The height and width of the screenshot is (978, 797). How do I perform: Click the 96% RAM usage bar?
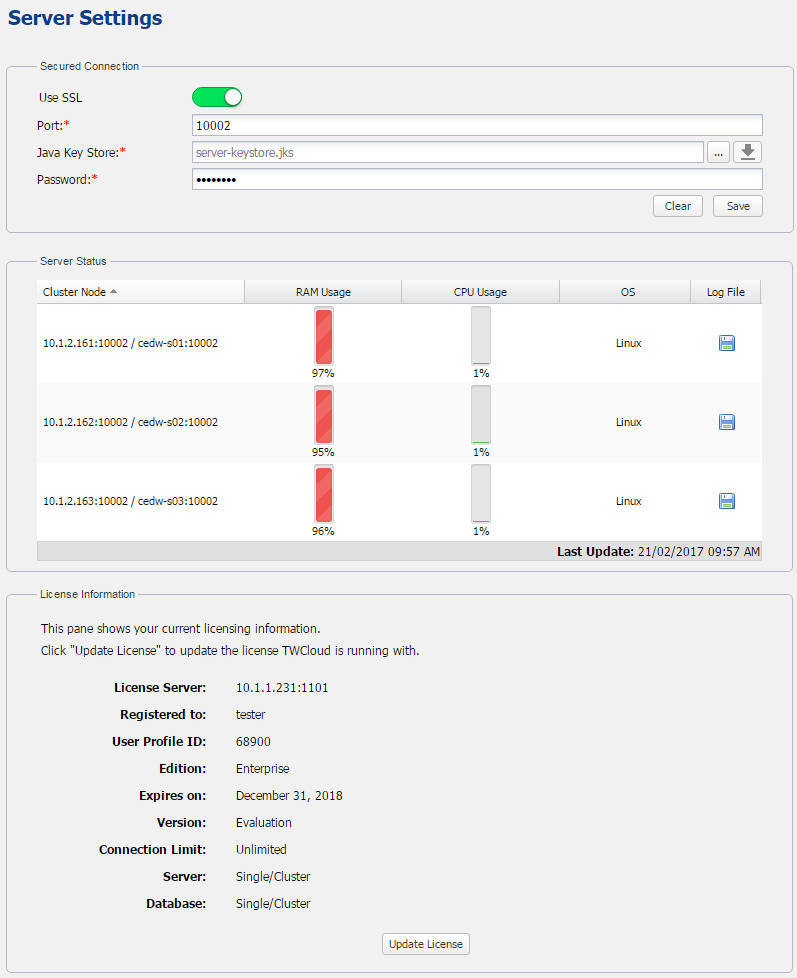point(324,494)
